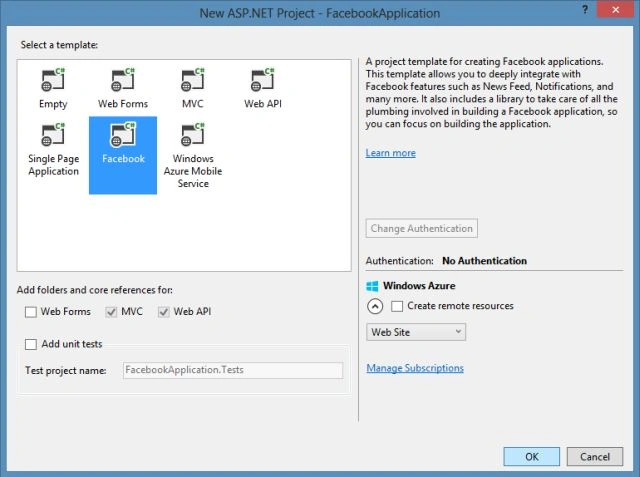The image size is (640, 477).
Task: Choose the Single Page Application template icon
Action: [x=53, y=135]
